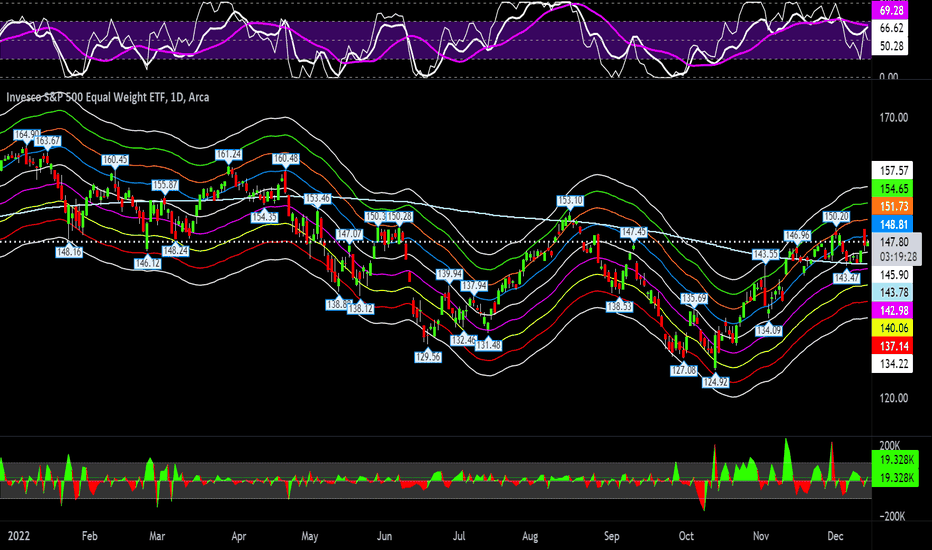Select the 147.07 pivot label

[x=350, y=234]
